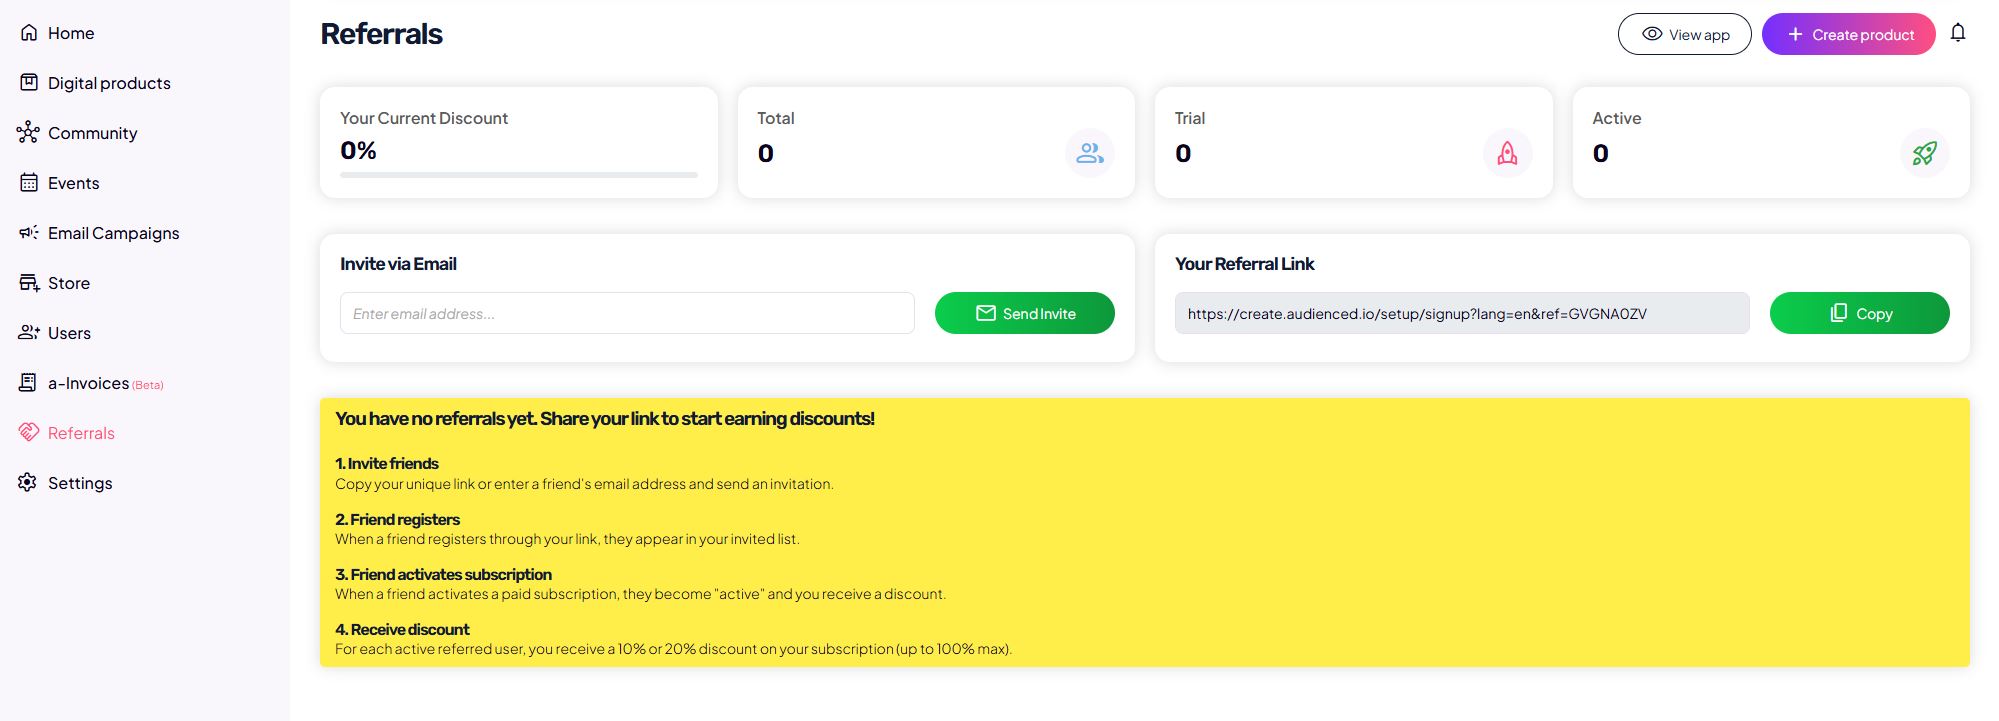
Task: Click the Home icon in sidebar
Action: [29, 33]
